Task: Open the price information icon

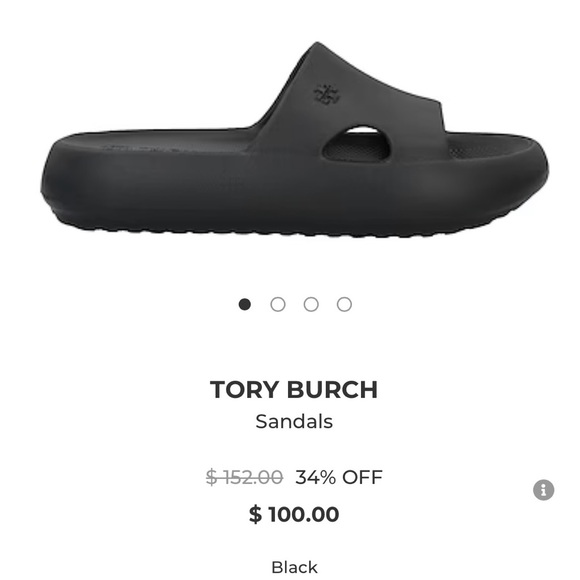Action: (543, 490)
